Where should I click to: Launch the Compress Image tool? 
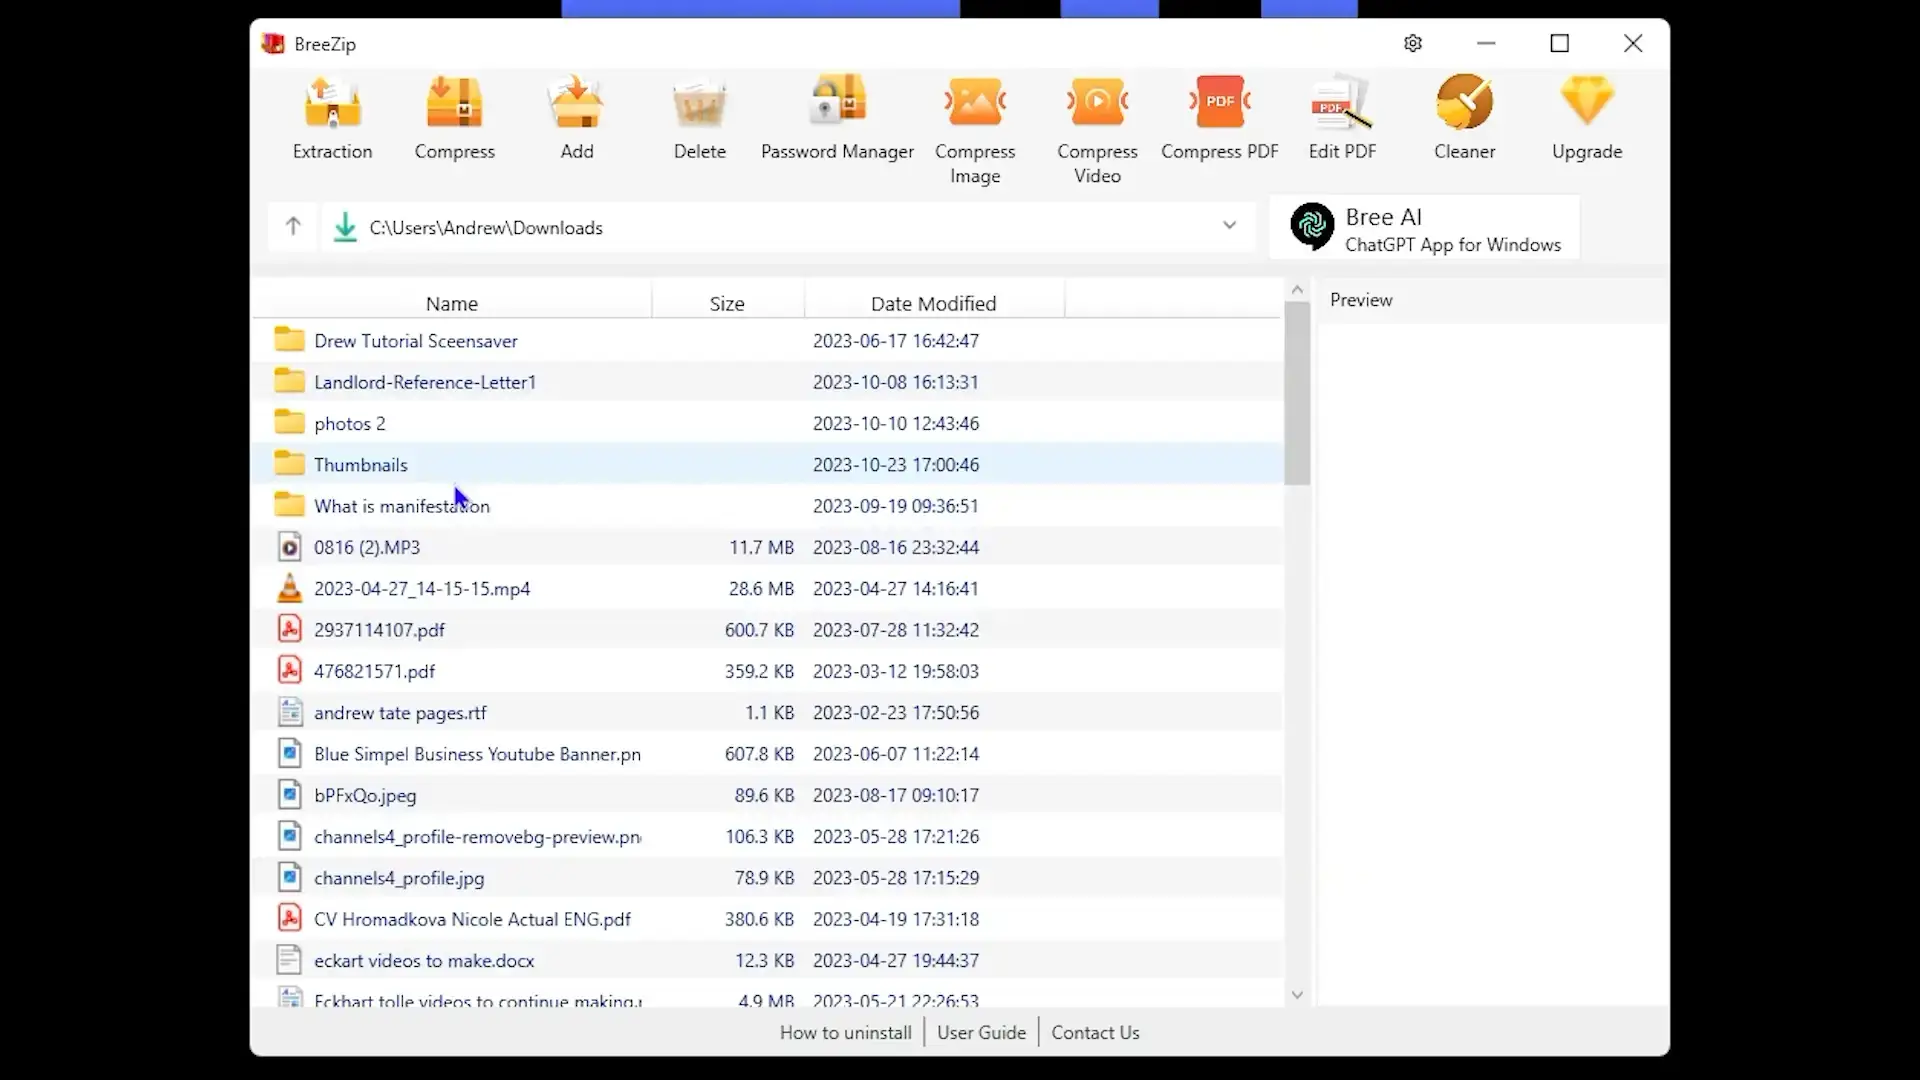(x=976, y=110)
